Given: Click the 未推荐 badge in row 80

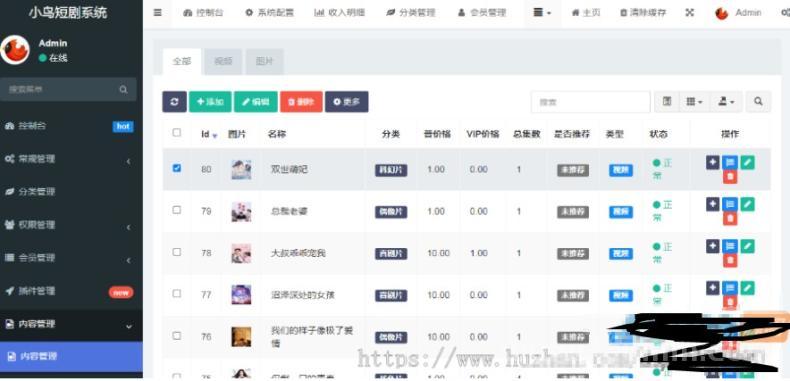Looking at the screenshot, I should [573, 170].
